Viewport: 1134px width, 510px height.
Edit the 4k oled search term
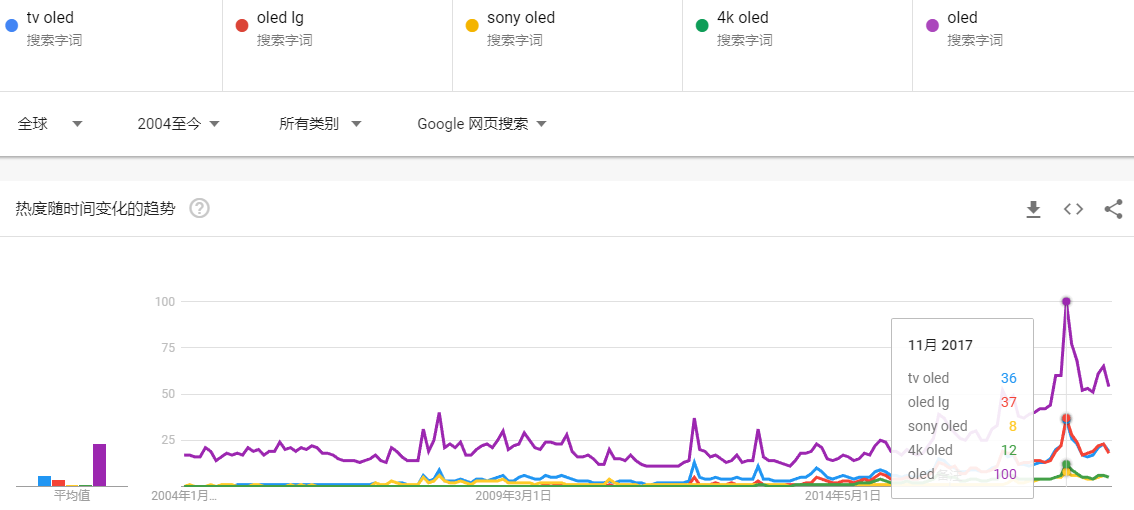pyautogui.click(x=743, y=17)
